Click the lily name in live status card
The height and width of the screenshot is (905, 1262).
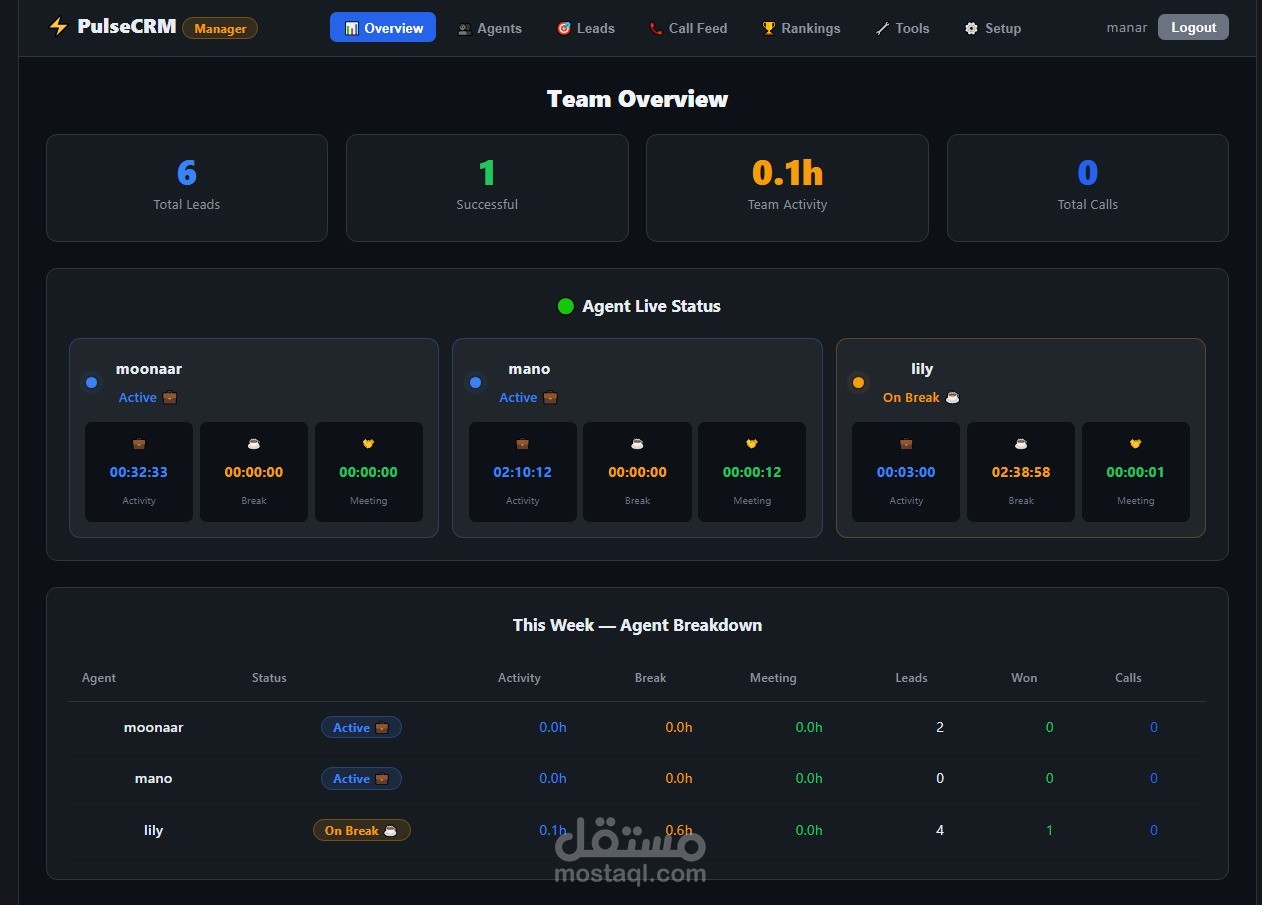[922, 369]
